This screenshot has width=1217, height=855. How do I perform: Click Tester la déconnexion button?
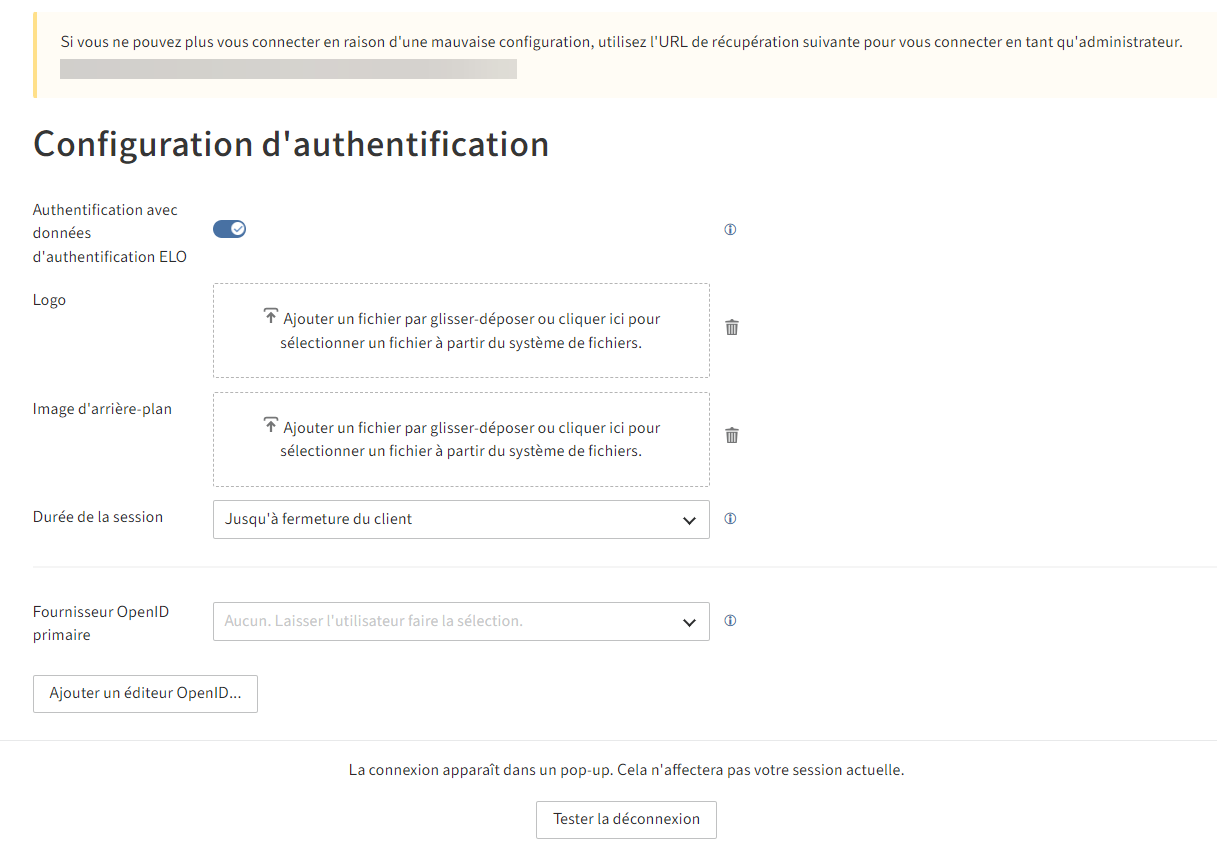tap(626, 819)
